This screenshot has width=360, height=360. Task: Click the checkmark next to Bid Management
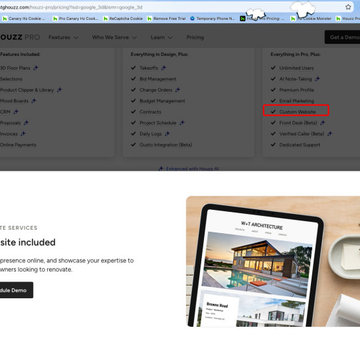(x=133, y=79)
